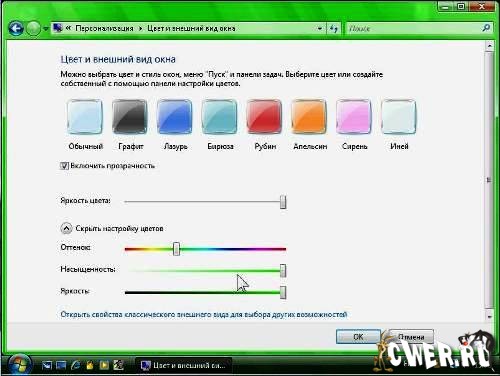Select the 'Обычный' color swatch
Viewport: 500px width, 376px height.
pyautogui.click(x=85, y=117)
